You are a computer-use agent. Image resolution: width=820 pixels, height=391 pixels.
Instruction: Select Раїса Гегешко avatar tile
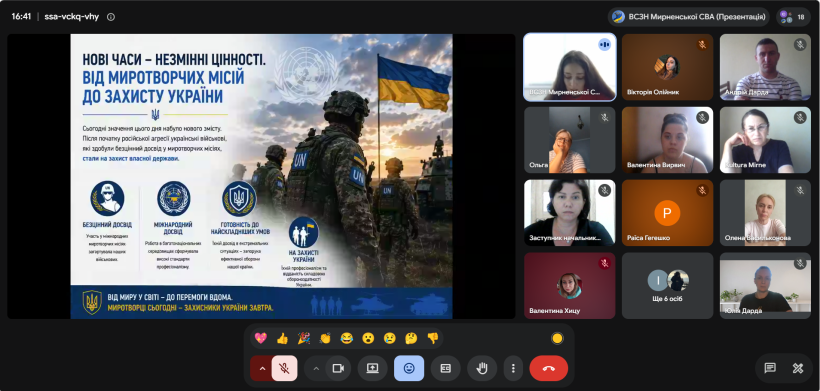[x=667, y=213]
